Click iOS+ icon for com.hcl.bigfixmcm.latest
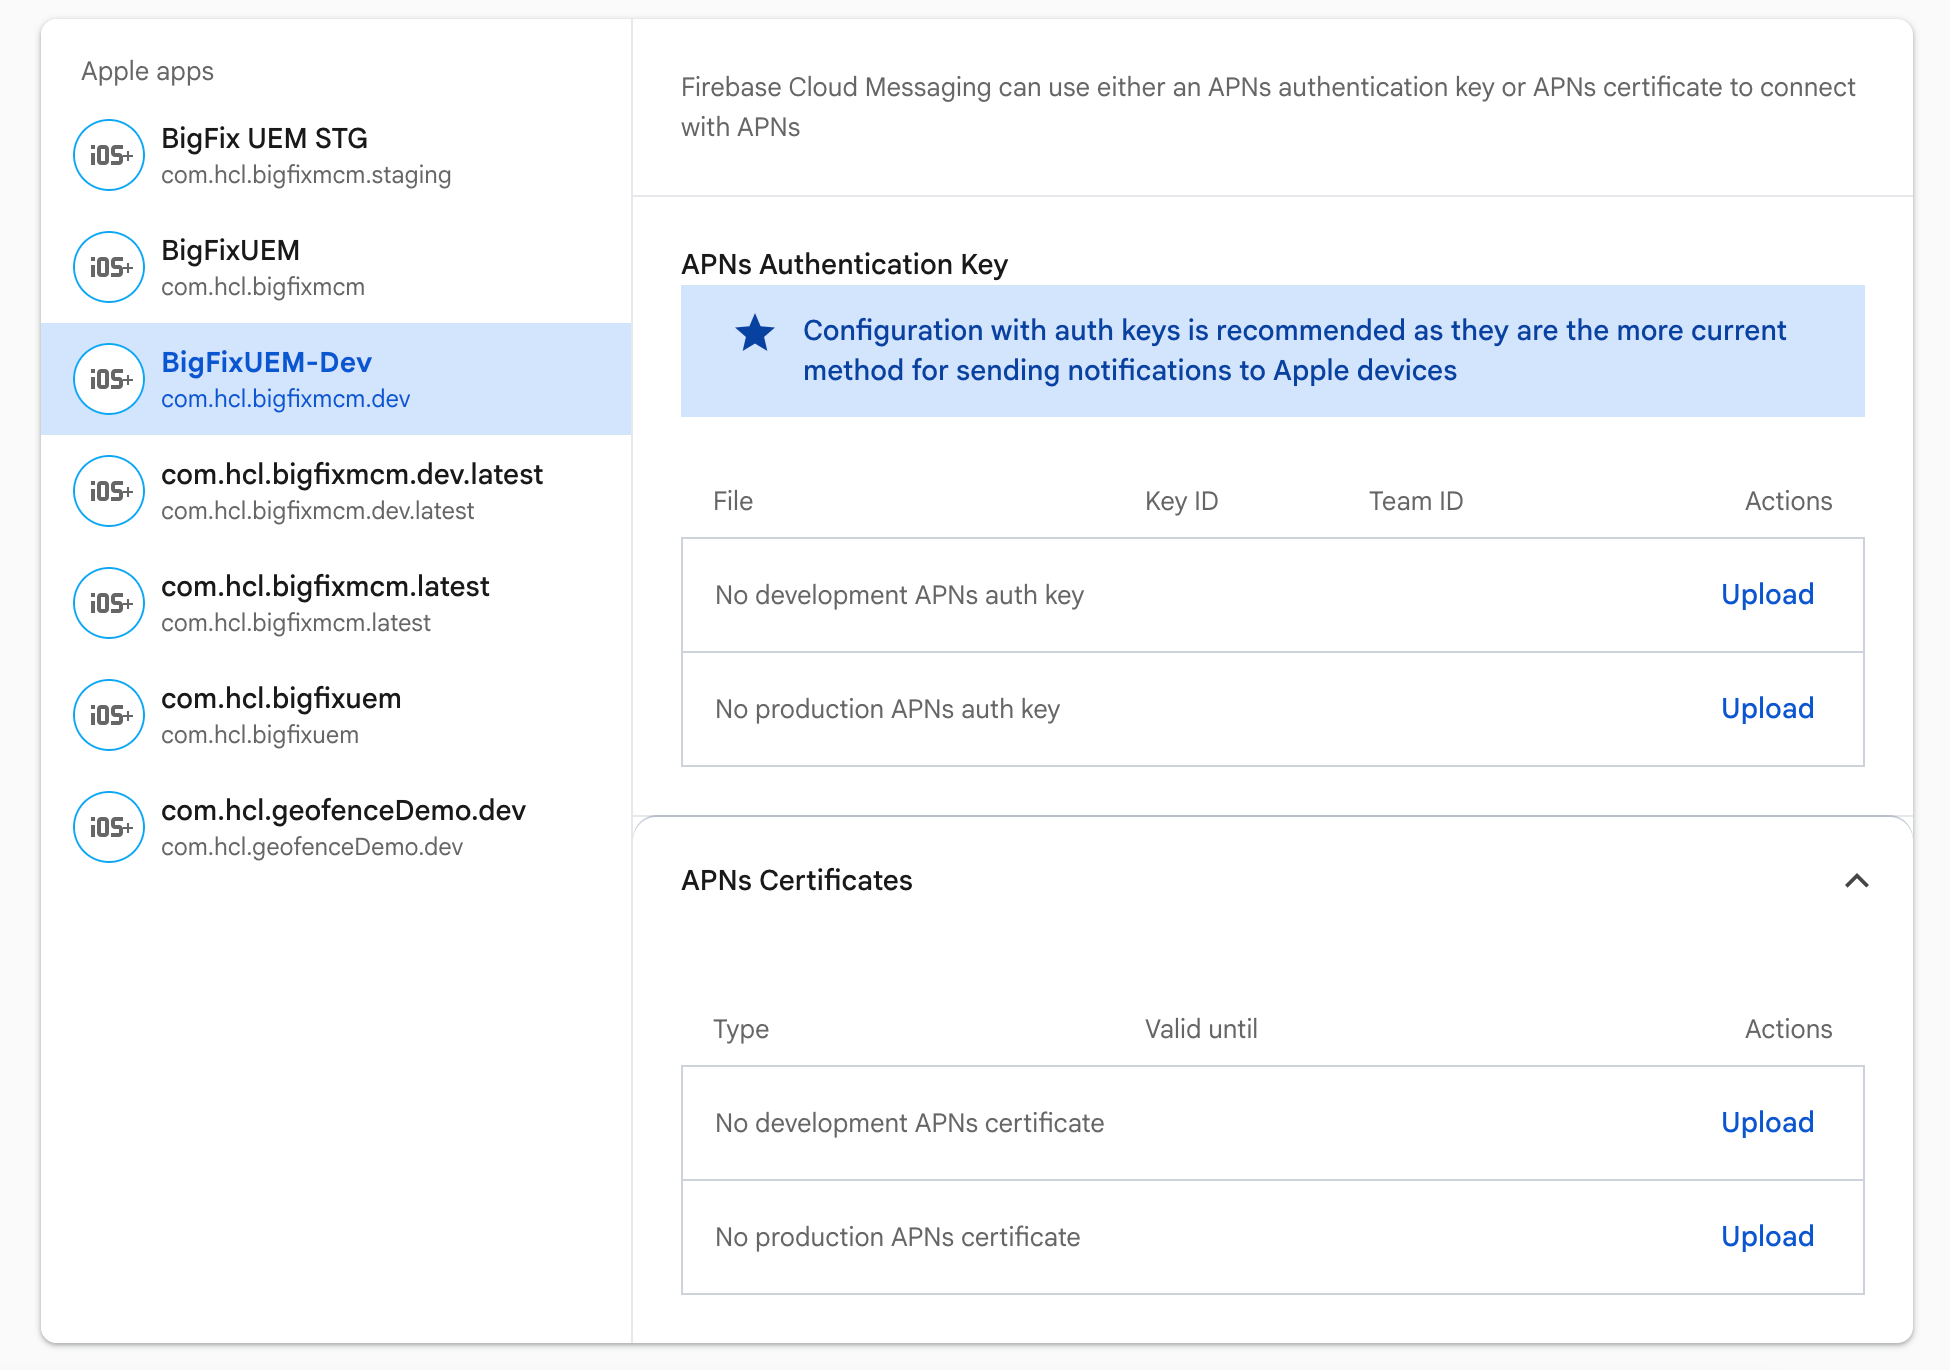 [109, 603]
